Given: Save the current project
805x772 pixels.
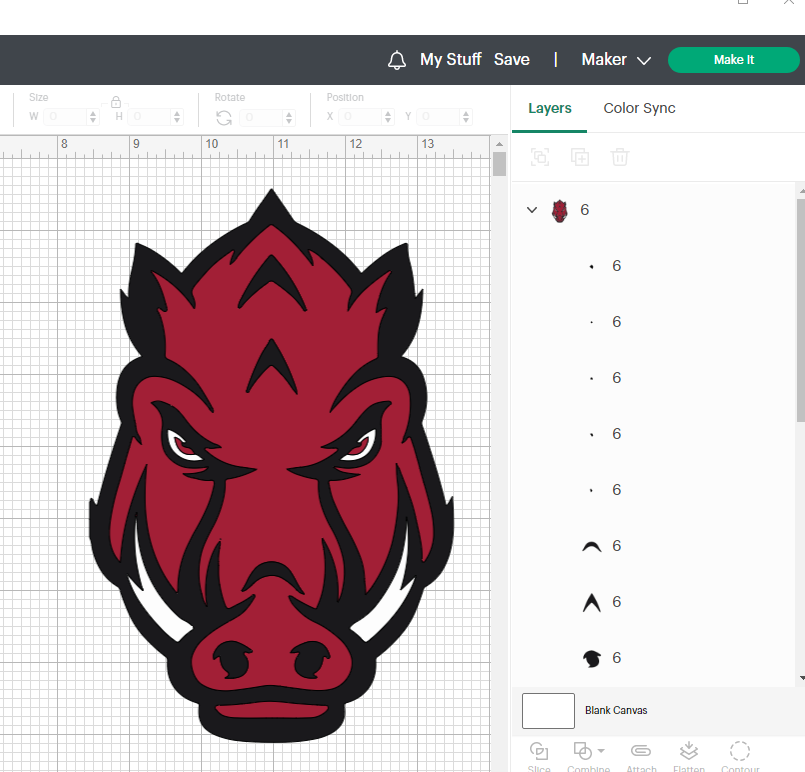Looking at the screenshot, I should [511, 60].
